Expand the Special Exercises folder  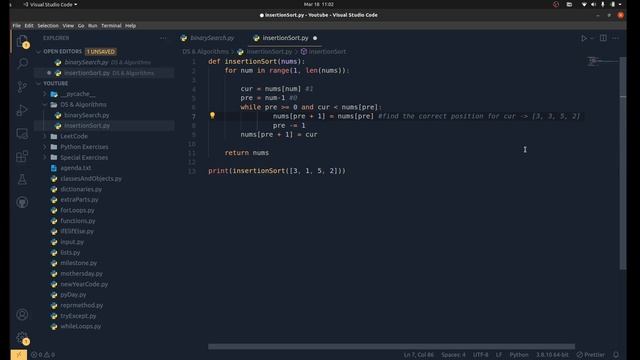(x=45, y=158)
